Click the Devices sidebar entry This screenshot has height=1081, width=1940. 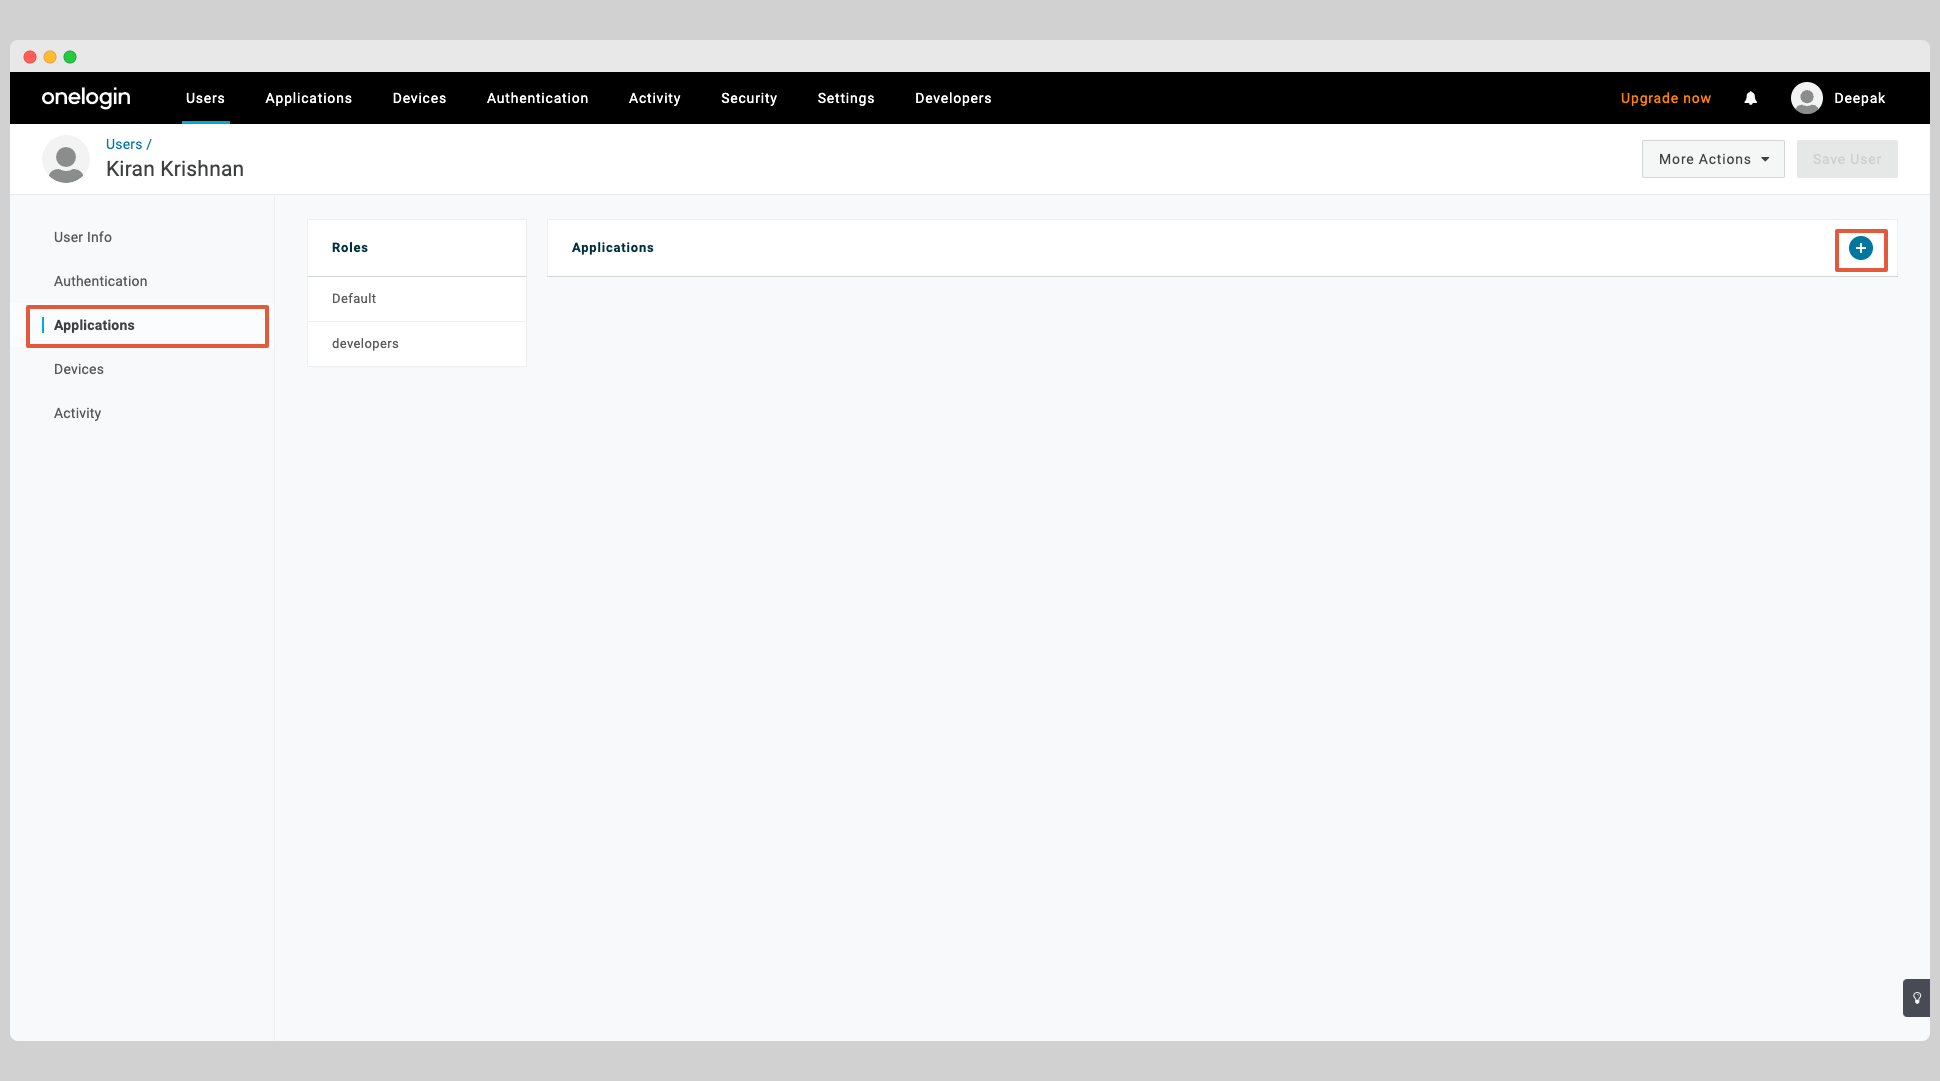[x=78, y=369]
